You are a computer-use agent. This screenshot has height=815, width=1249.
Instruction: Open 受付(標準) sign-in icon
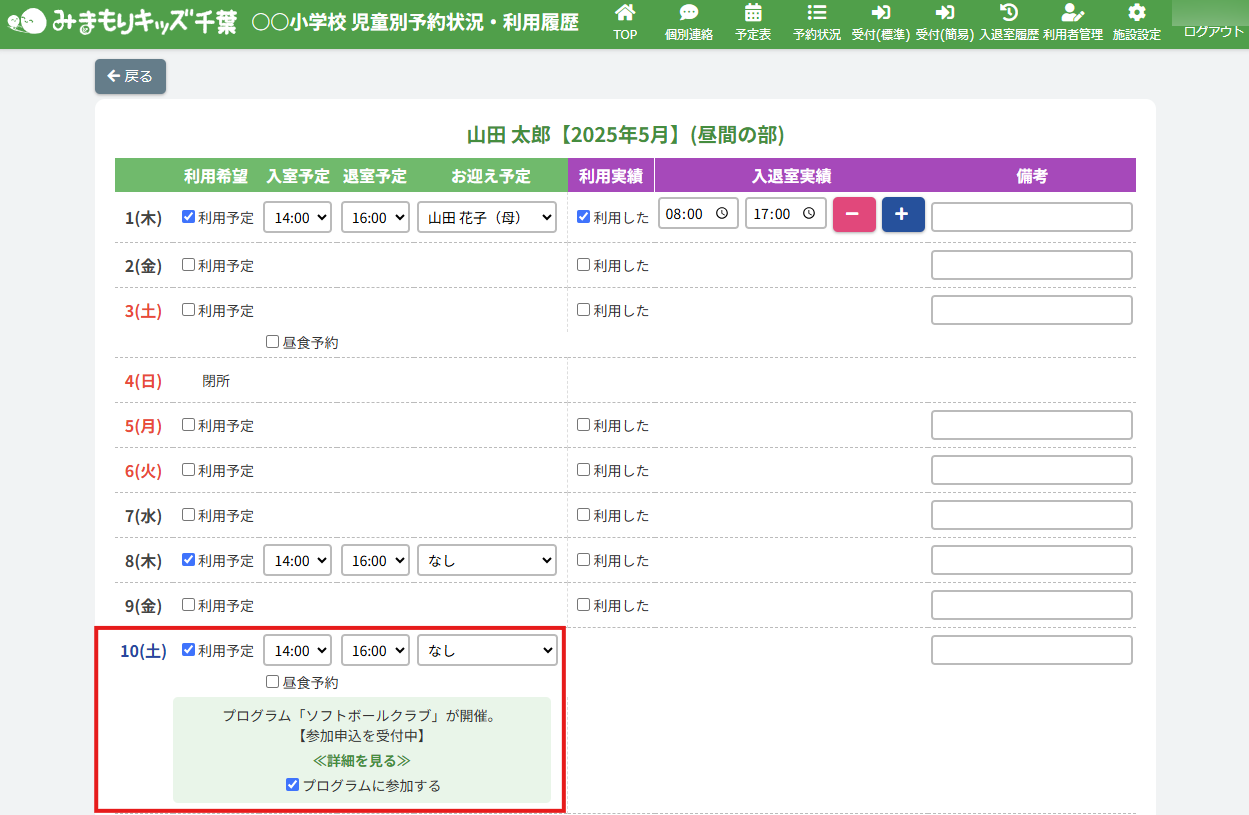coord(880,14)
